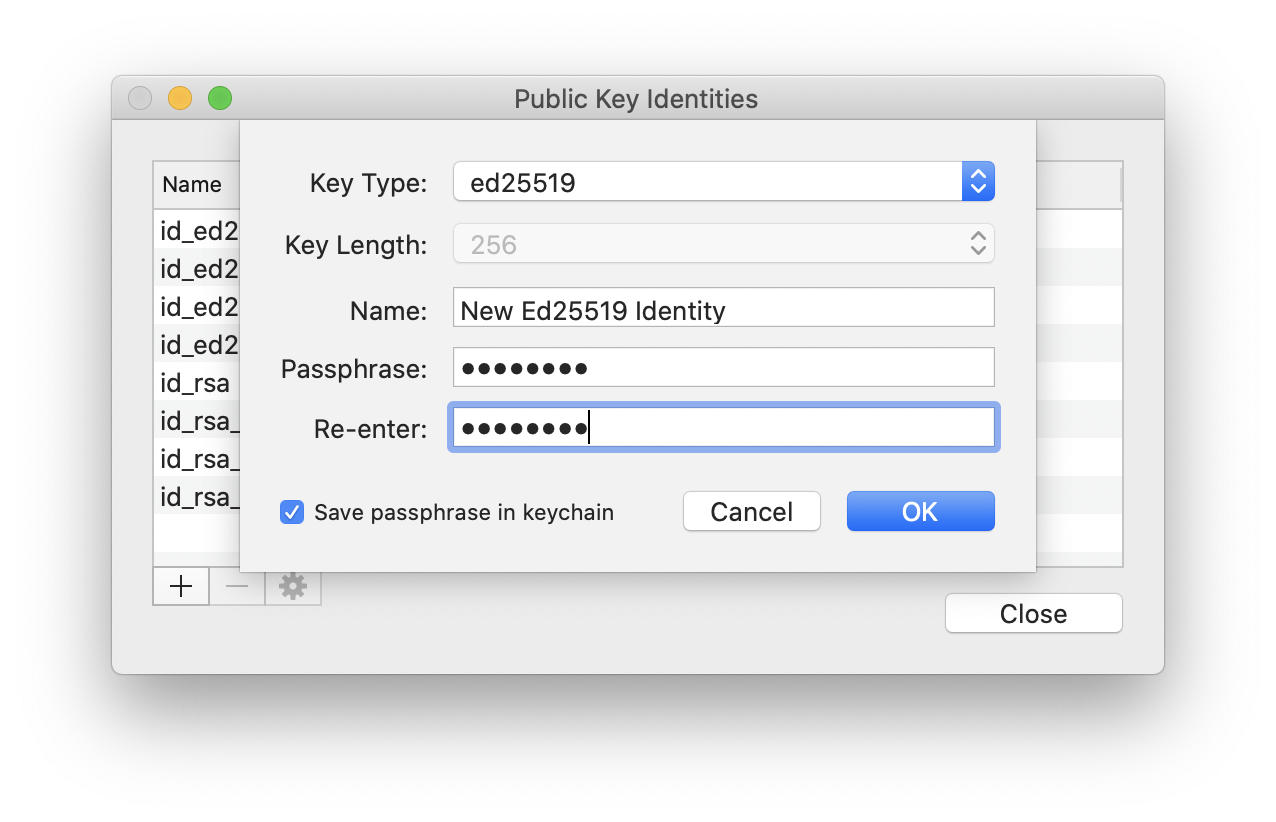This screenshot has width=1276, height=822.
Task: Uncheck Save passphrase in keychain
Action: [292, 513]
